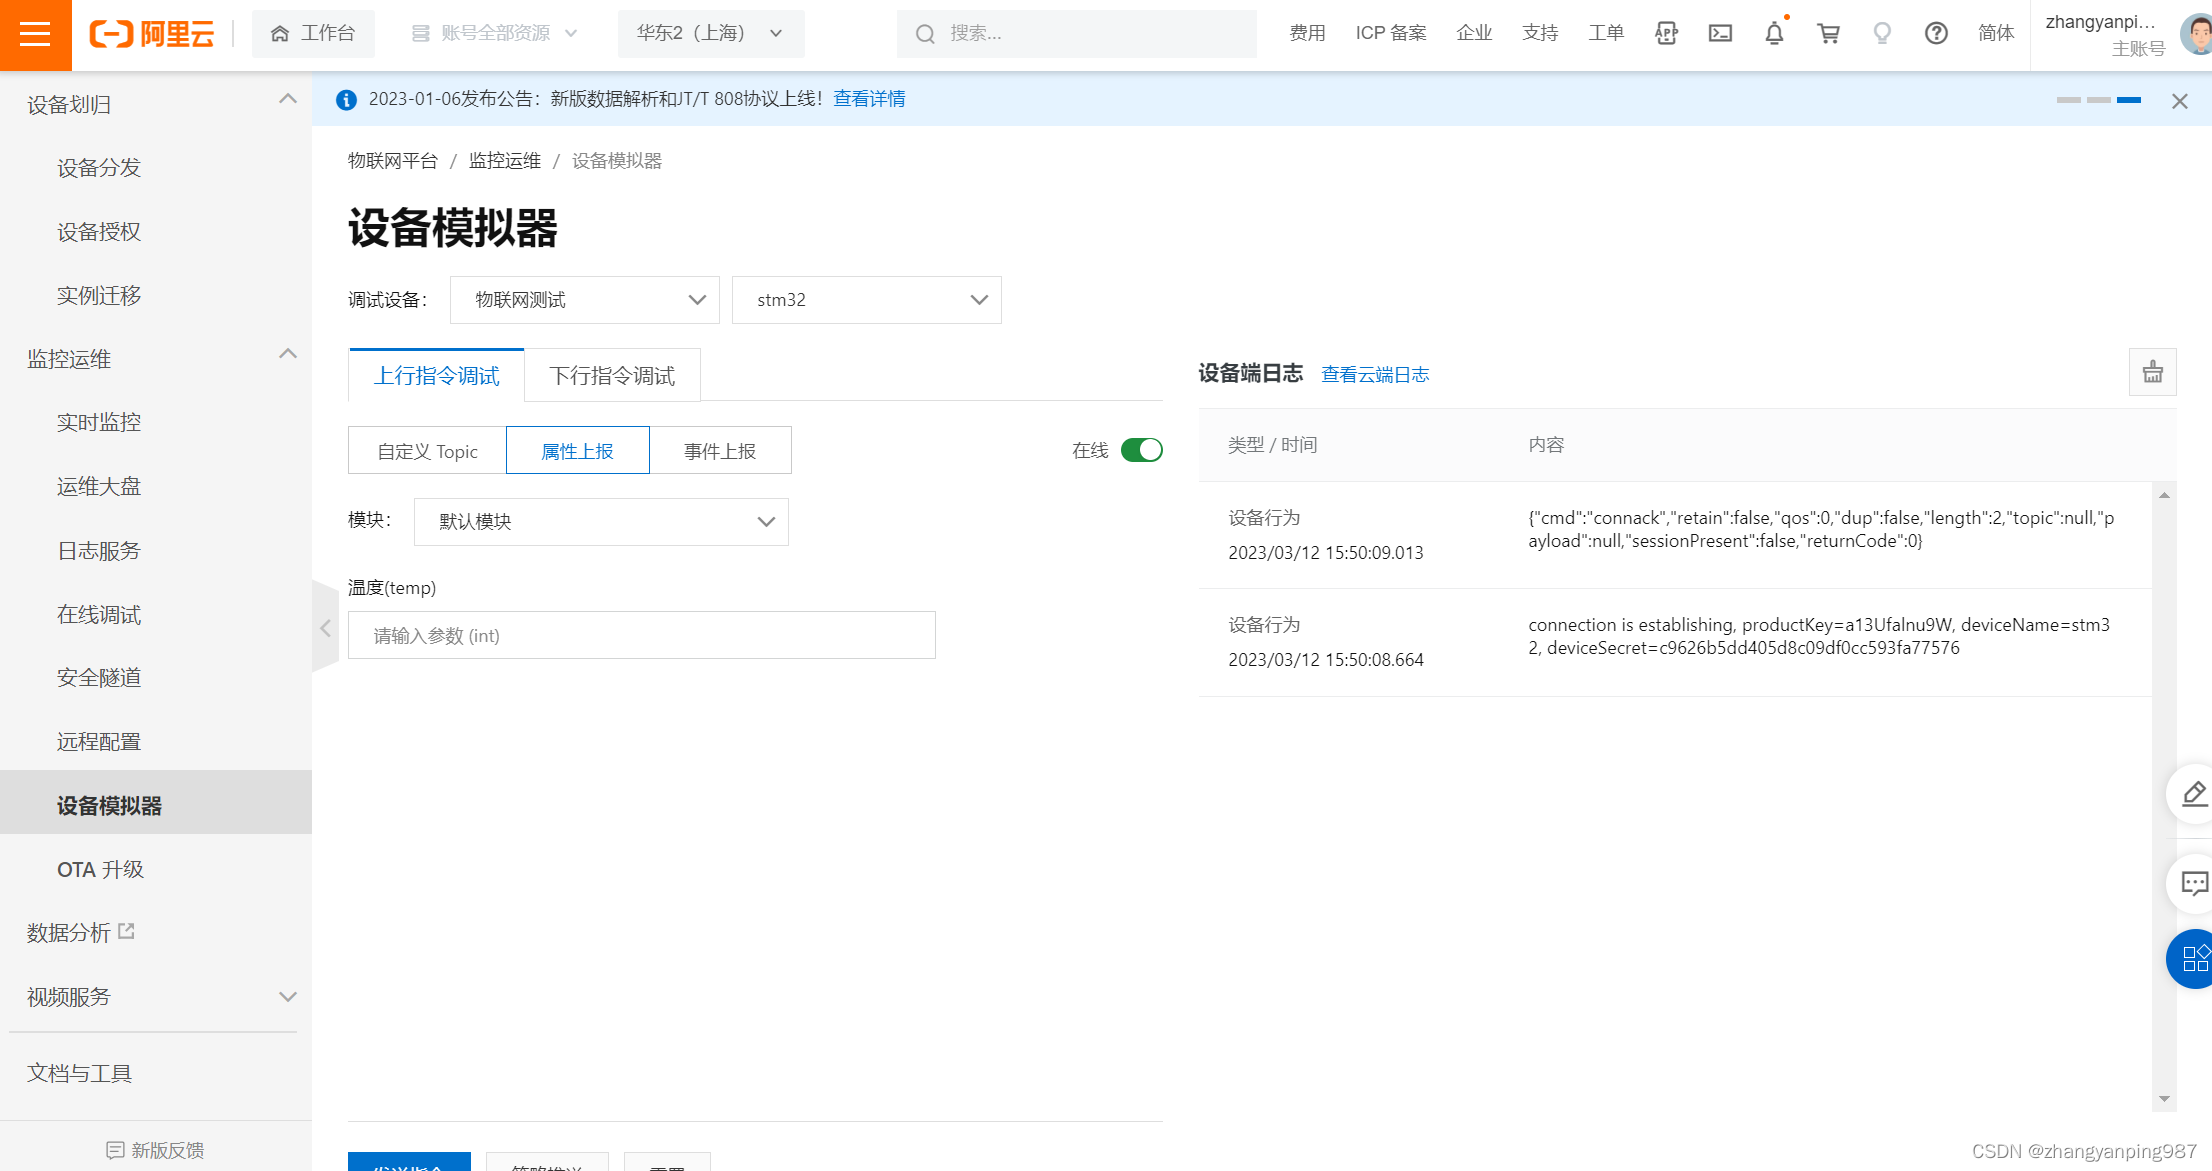Collapse the 监控运维 sidebar section
The height and width of the screenshot is (1171, 2212).
[x=287, y=355]
